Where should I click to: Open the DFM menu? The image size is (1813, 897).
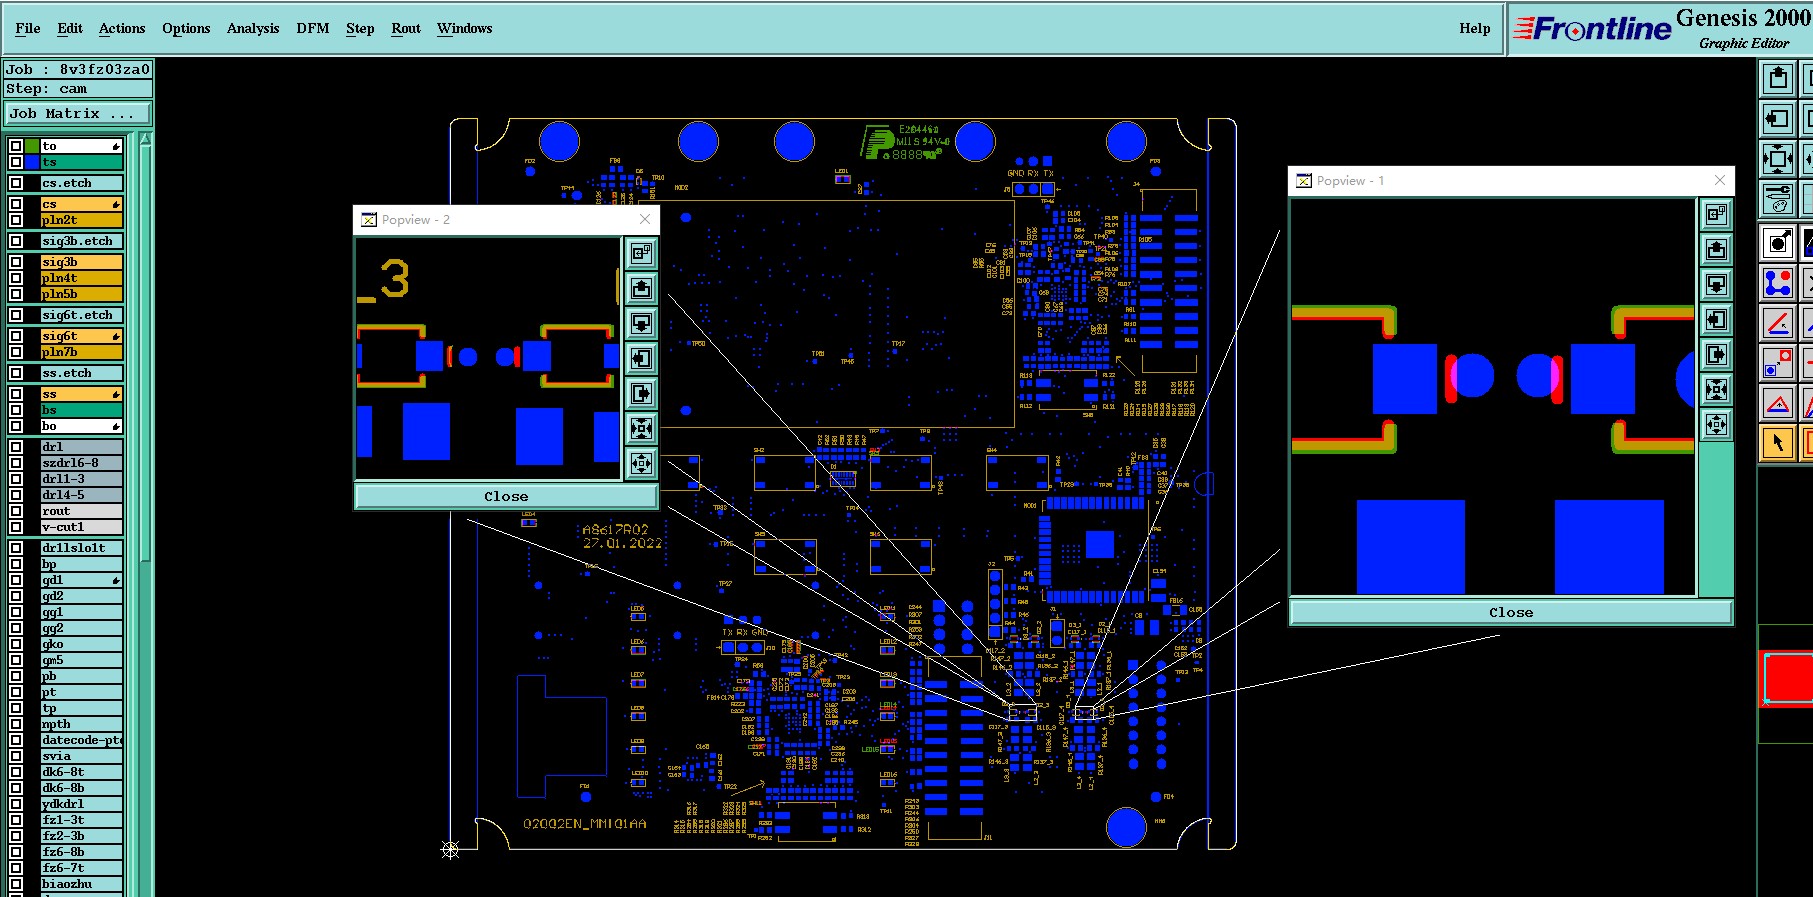tap(312, 28)
